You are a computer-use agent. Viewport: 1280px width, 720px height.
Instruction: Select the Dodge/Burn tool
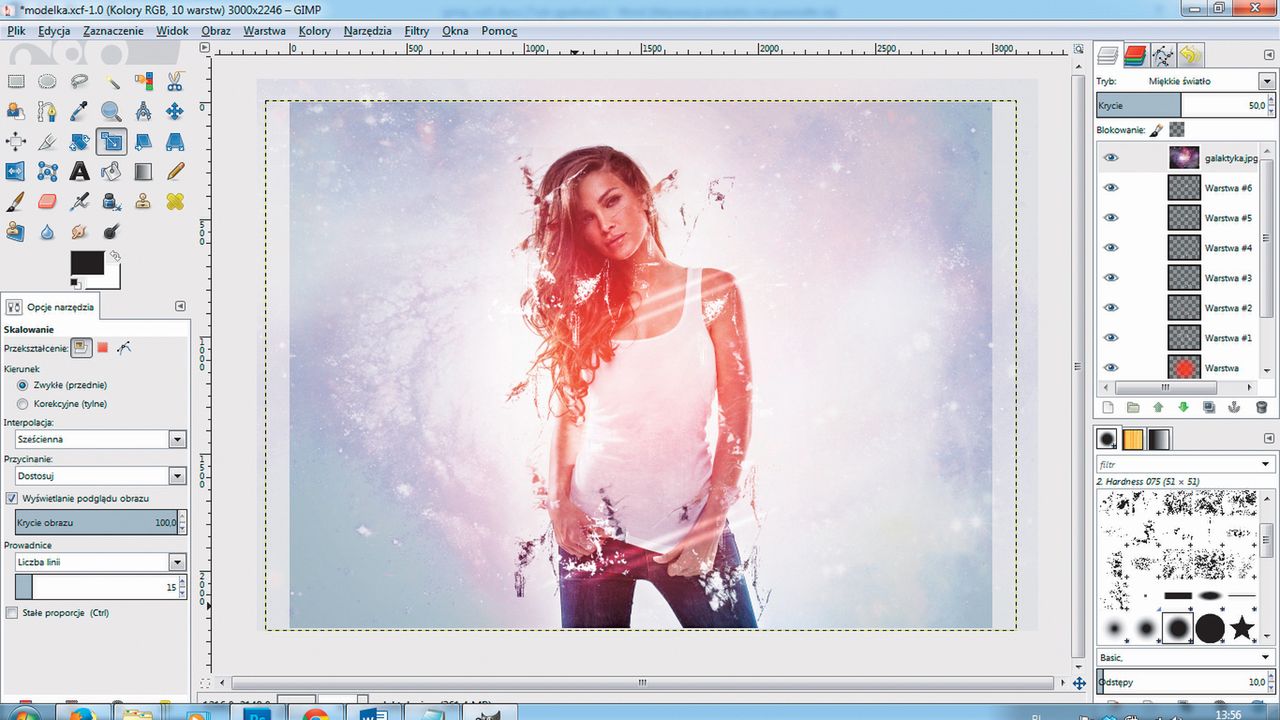(x=111, y=232)
